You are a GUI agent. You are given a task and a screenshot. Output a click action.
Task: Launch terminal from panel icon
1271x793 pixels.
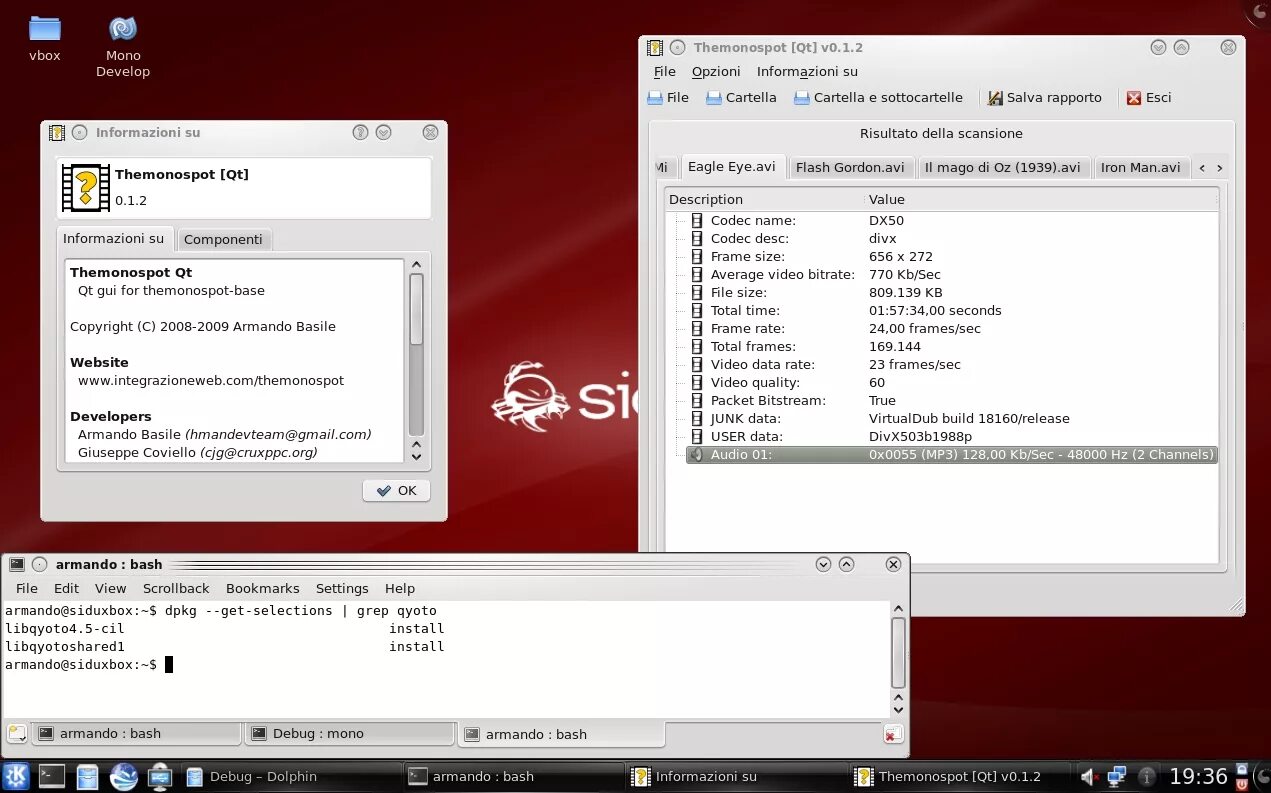52,776
